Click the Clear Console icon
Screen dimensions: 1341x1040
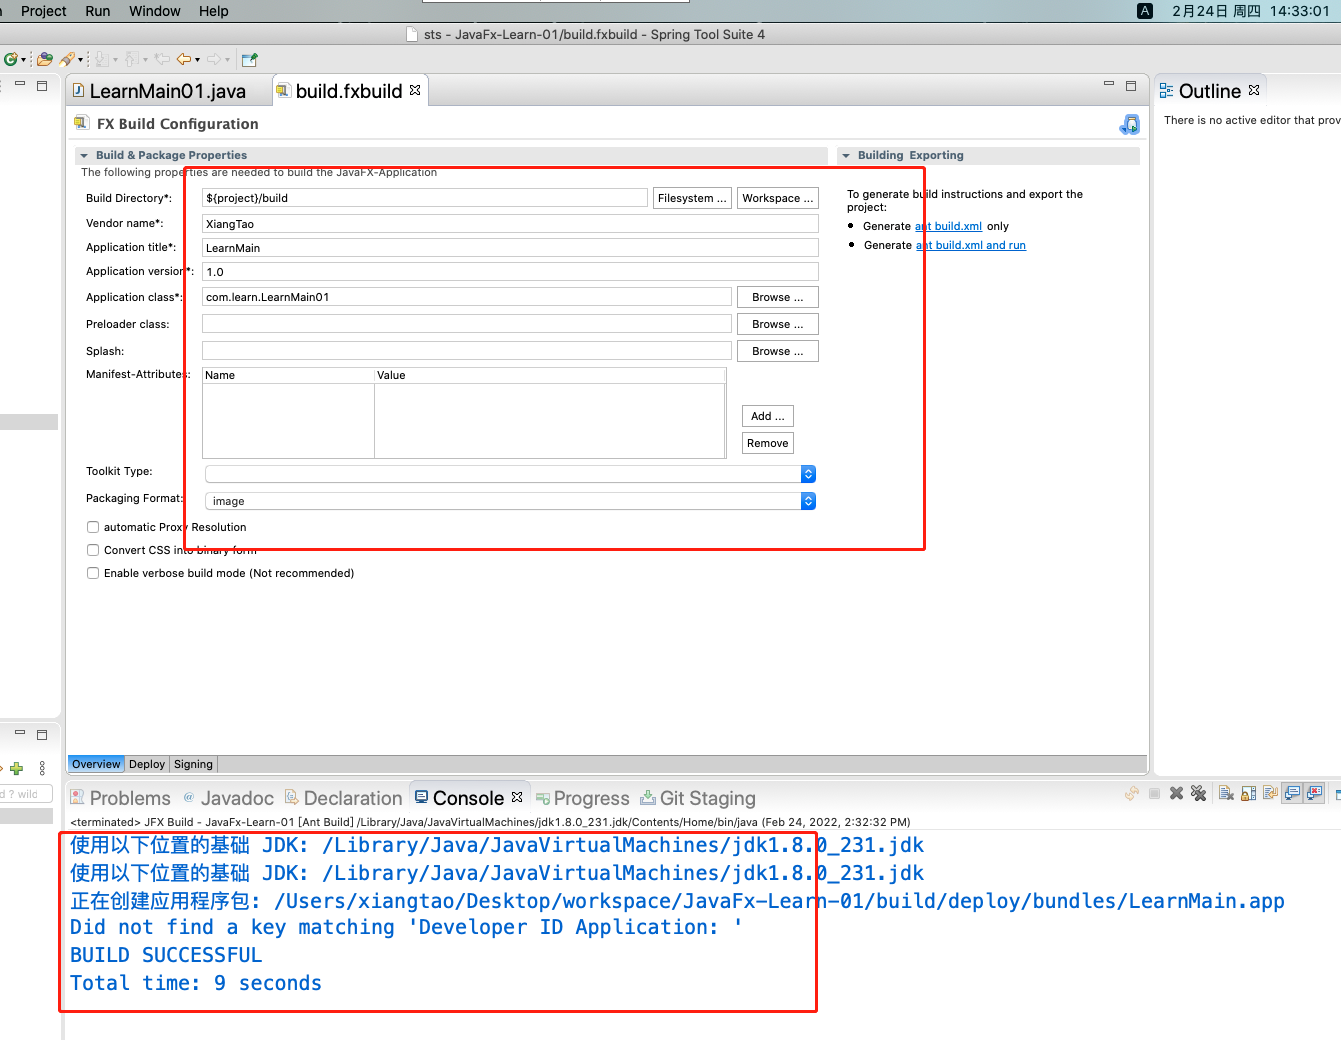[x=1226, y=793]
